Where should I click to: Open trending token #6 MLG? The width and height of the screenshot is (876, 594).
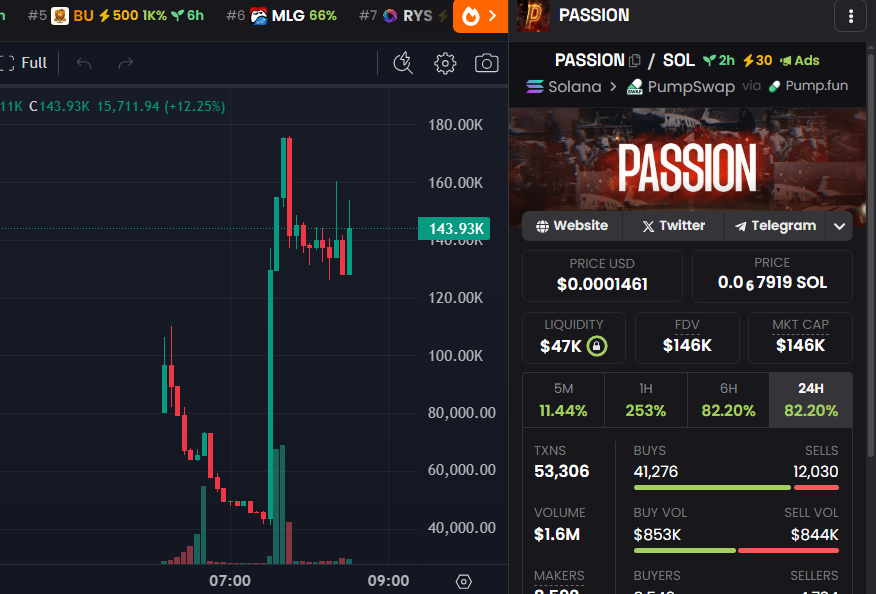pyautogui.click(x=282, y=16)
